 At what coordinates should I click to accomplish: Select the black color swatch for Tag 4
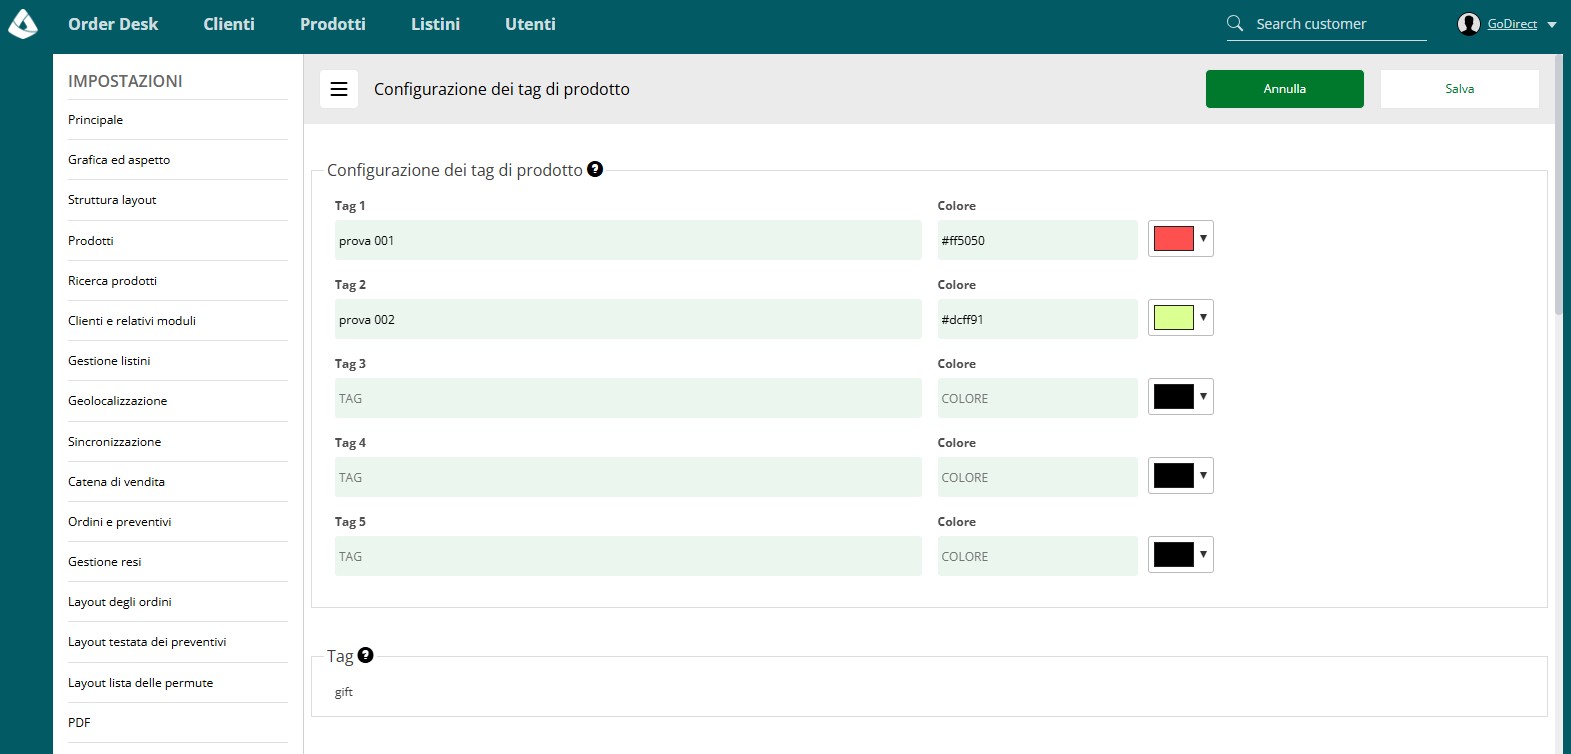1174,475
